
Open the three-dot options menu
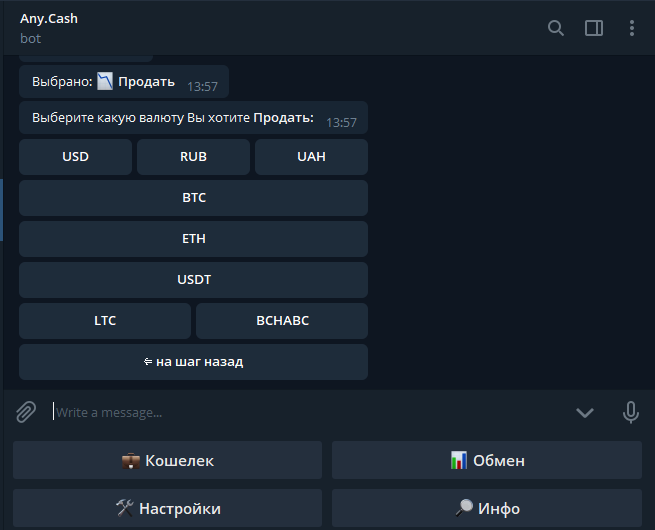coord(632,28)
